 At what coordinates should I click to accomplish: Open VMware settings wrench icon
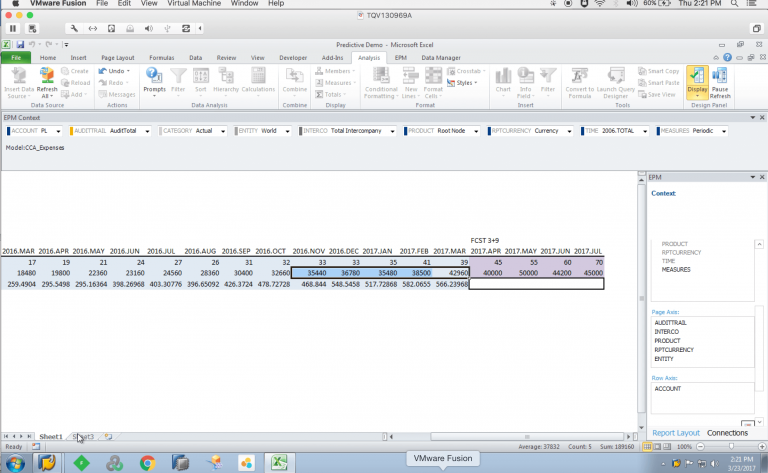click(74, 28)
